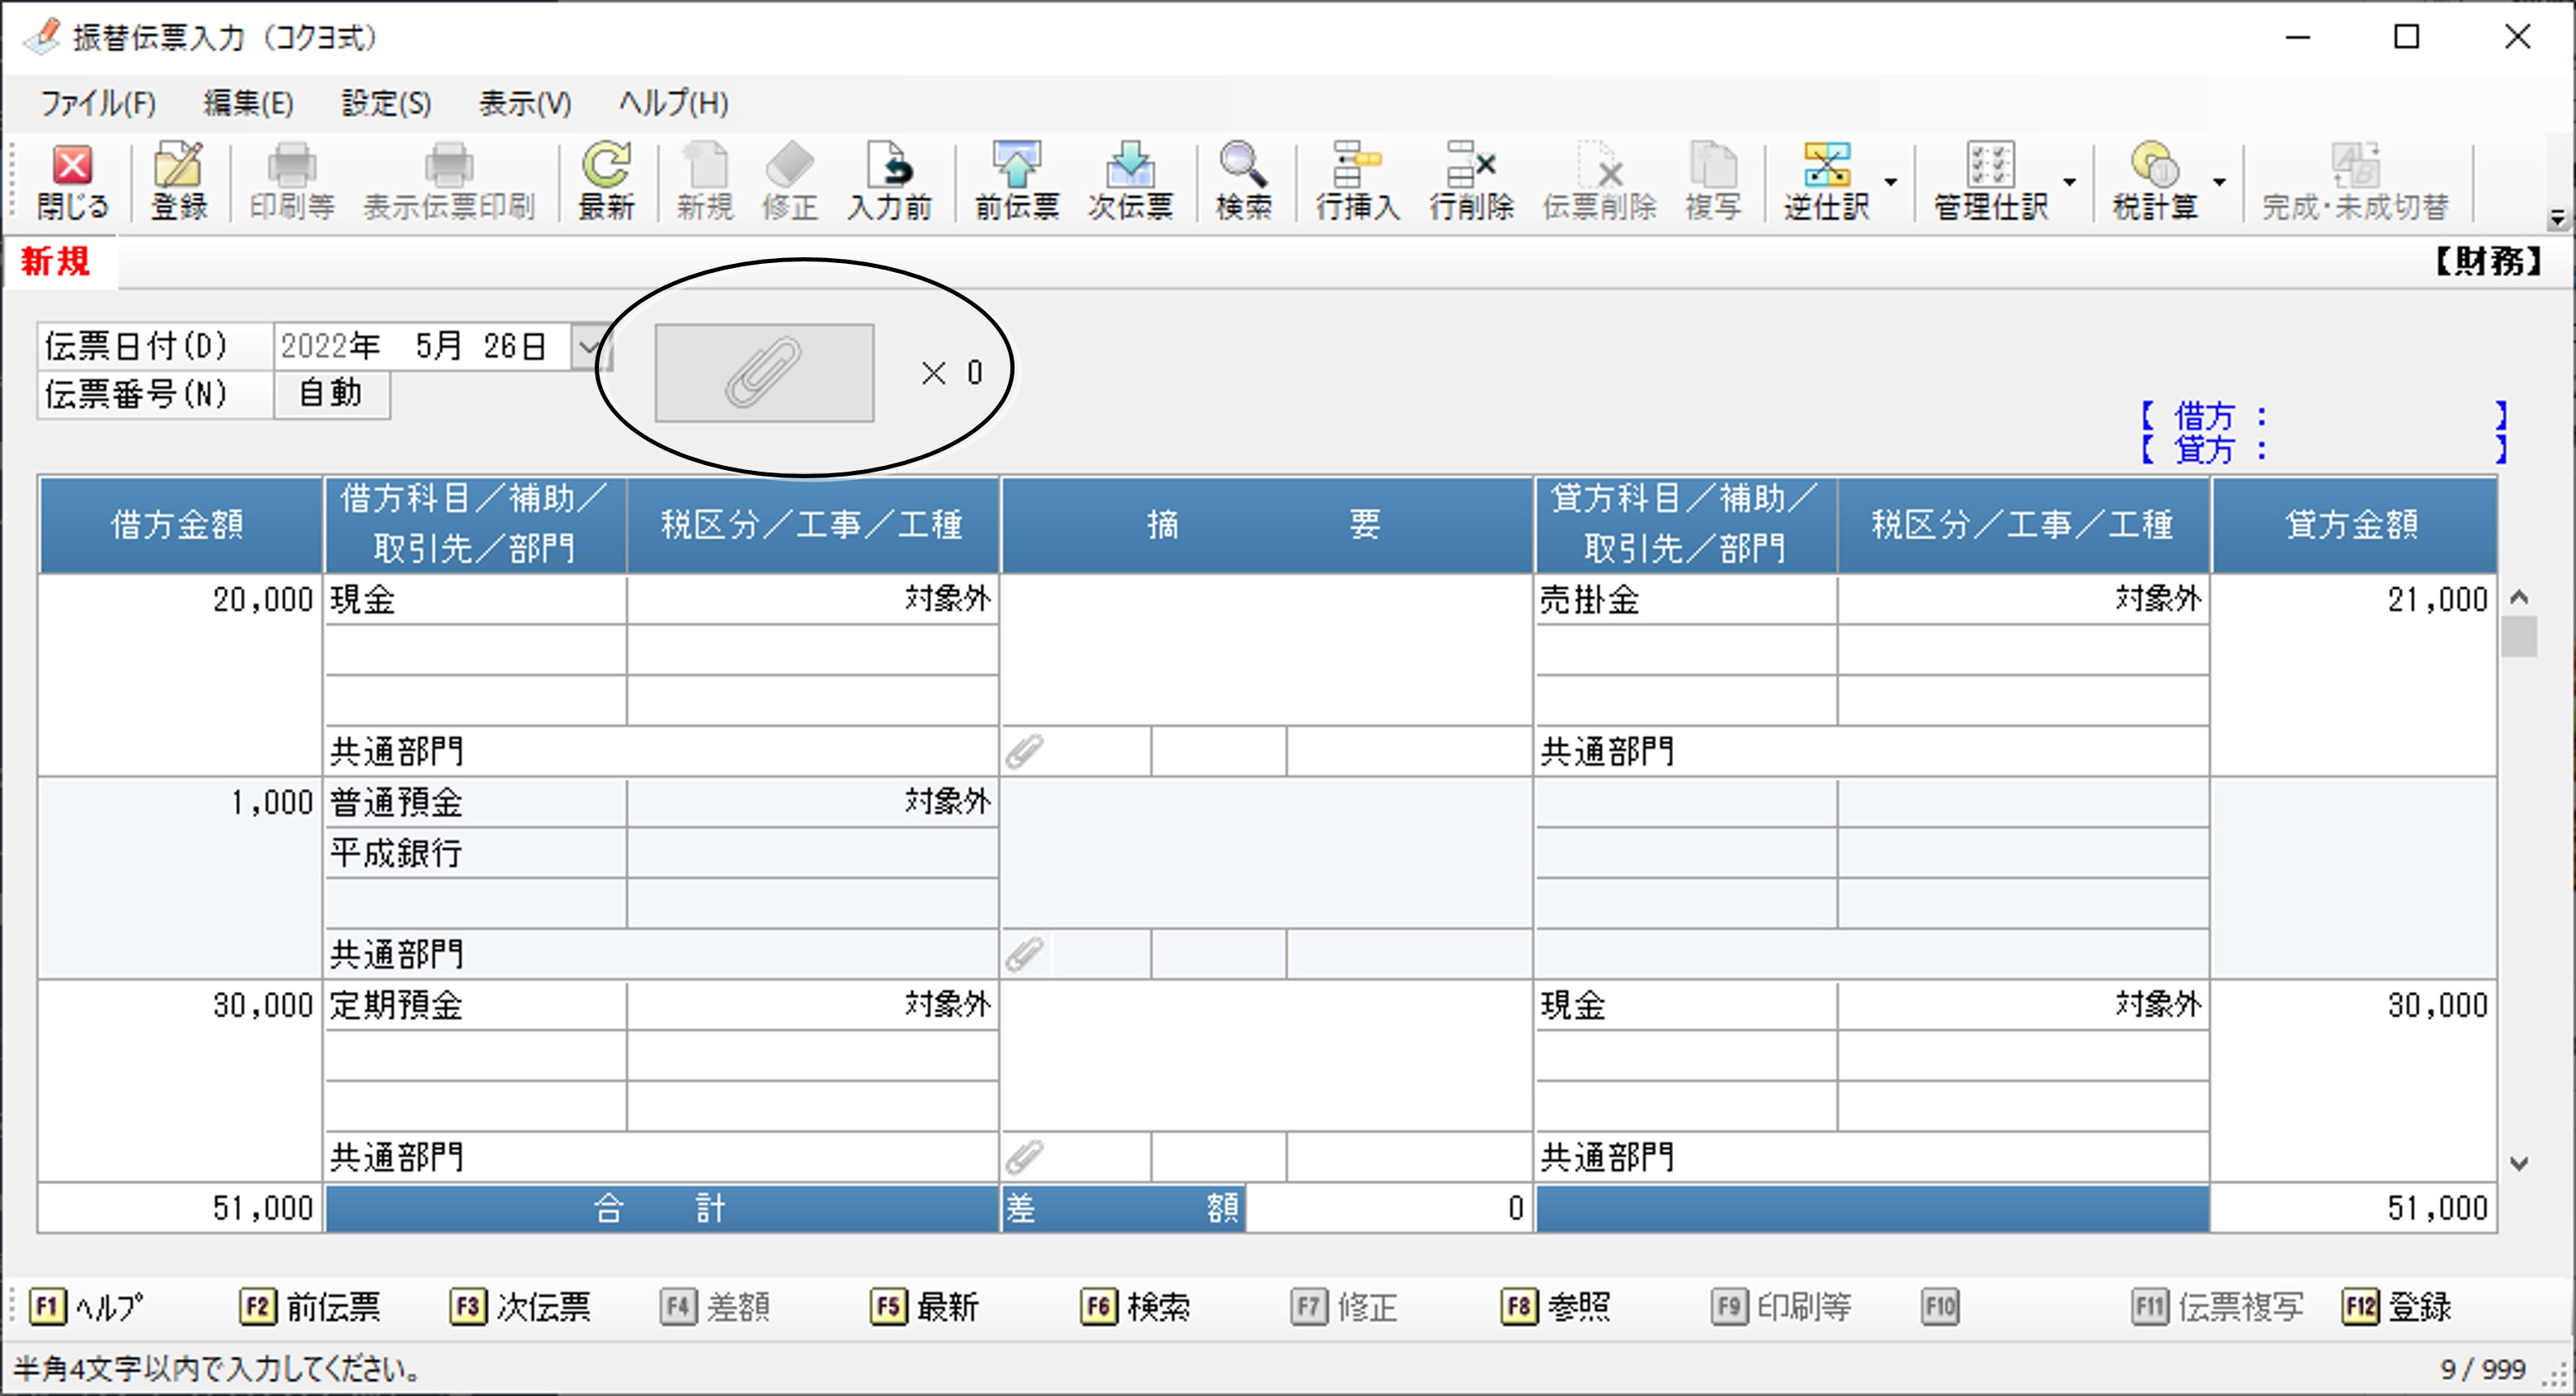2576x1396 pixels.
Task: Open the 逆仕訳 dropdown arrow
Action: (1890, 182)
